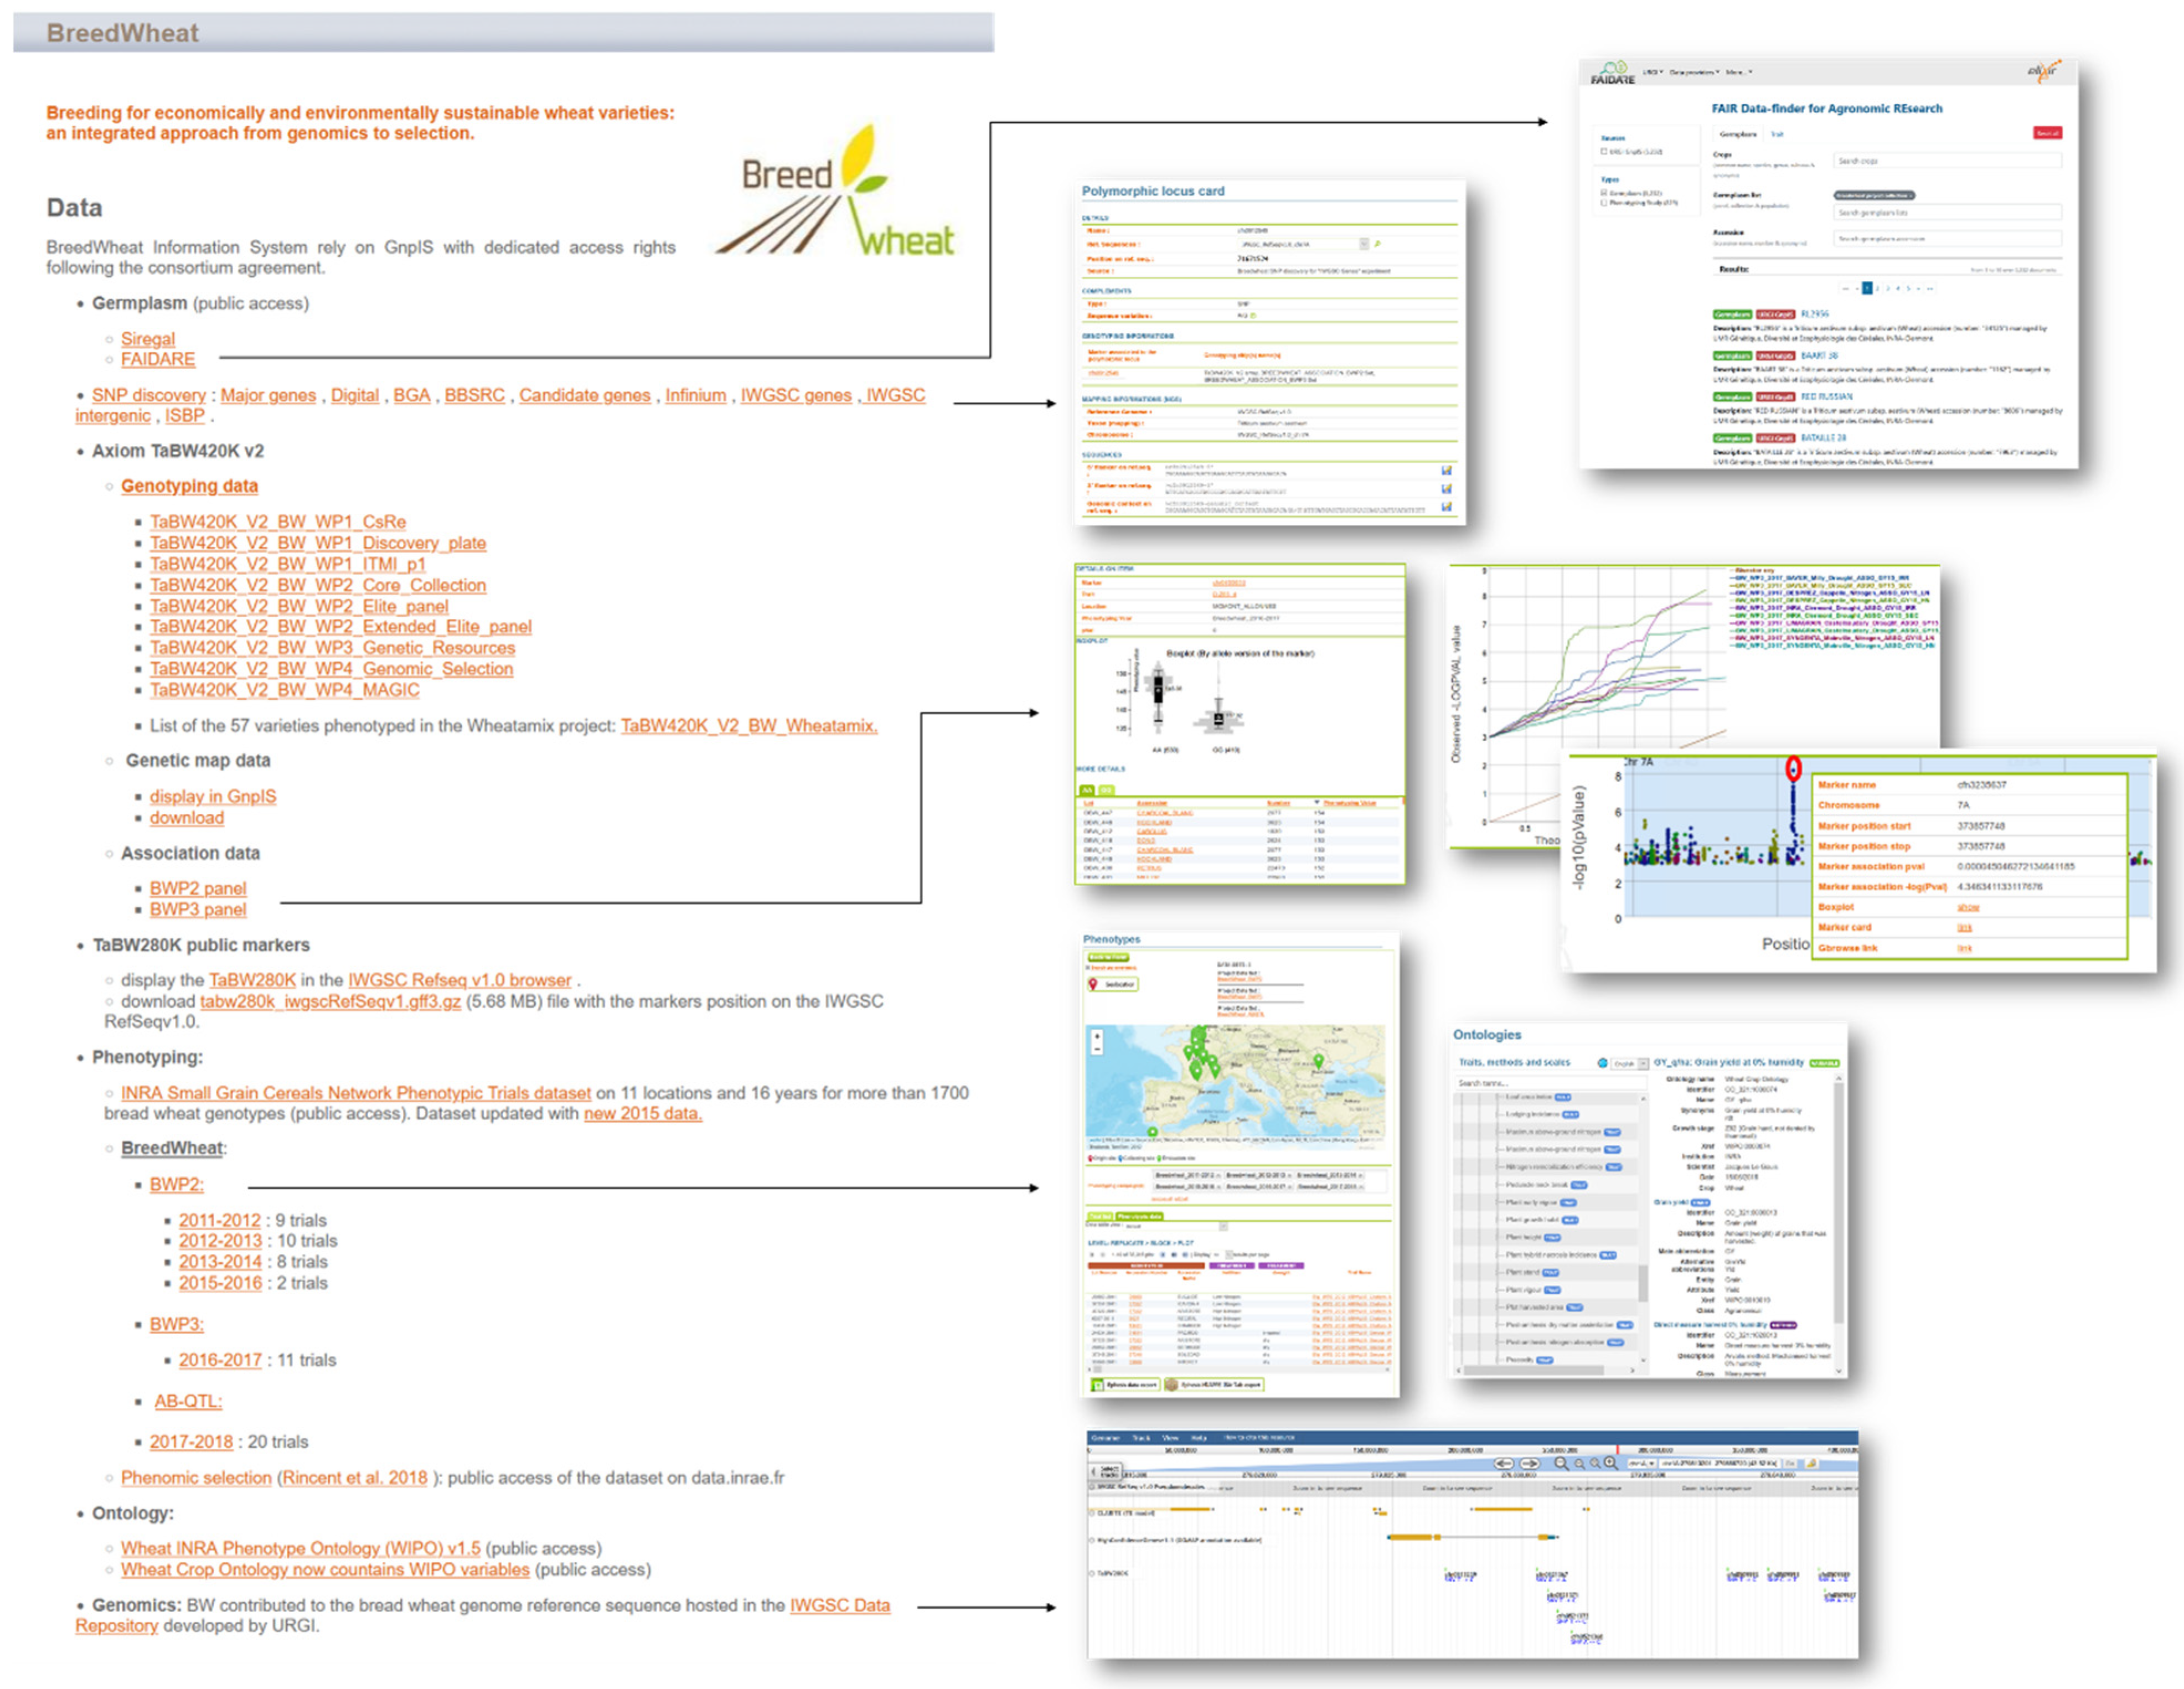Toggle the CLARITE track checkbox
This screenshot has width=2184, height=1689.
pos(1091,1513)
